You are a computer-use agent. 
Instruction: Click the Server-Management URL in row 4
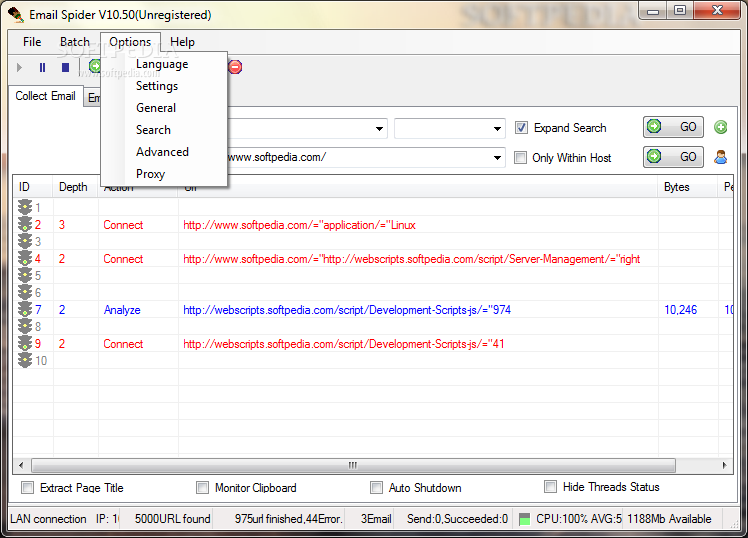coord(412,259)
